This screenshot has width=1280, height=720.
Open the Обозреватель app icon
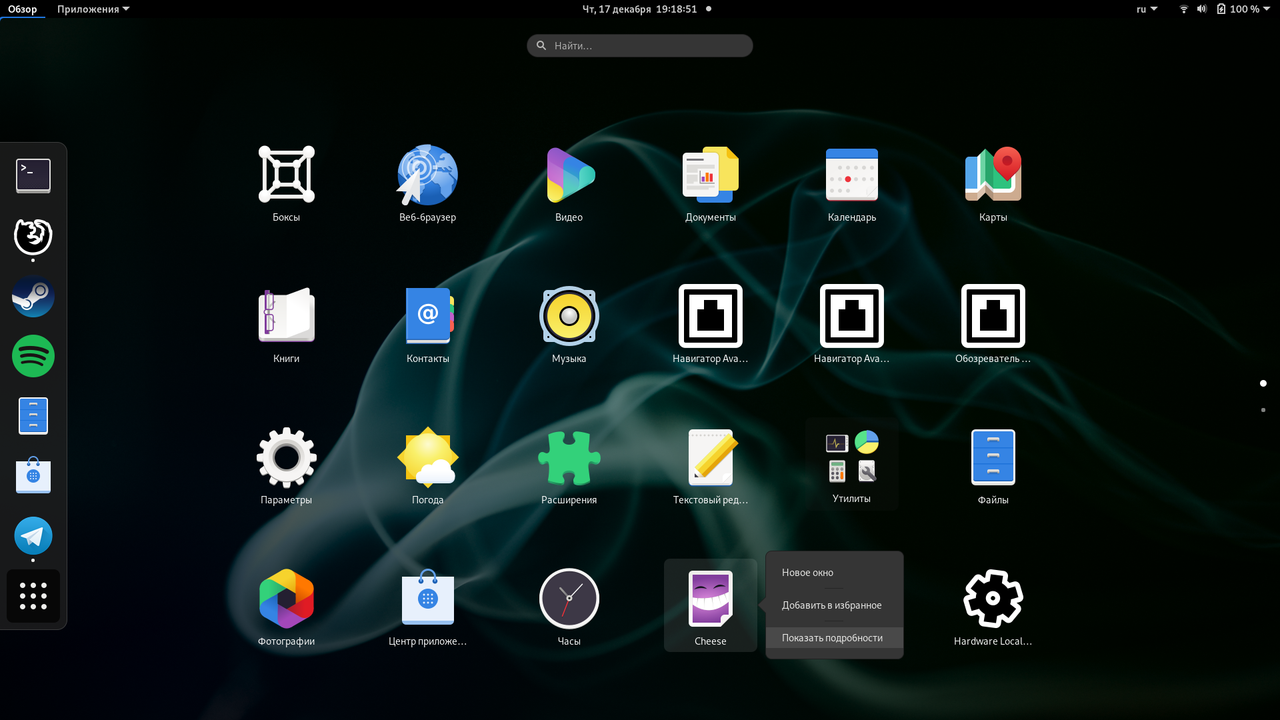tap(993, 316)
